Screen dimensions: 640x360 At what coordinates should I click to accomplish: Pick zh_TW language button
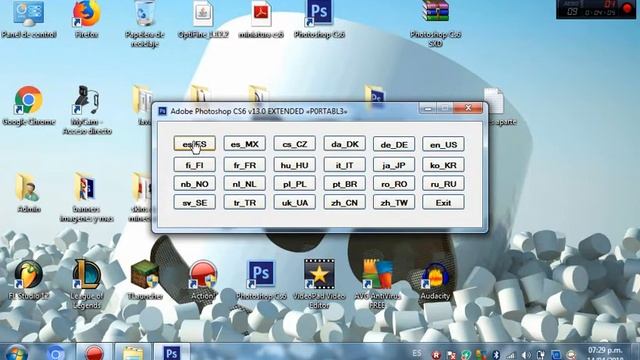pyautogui.click(x=394, y=202)
